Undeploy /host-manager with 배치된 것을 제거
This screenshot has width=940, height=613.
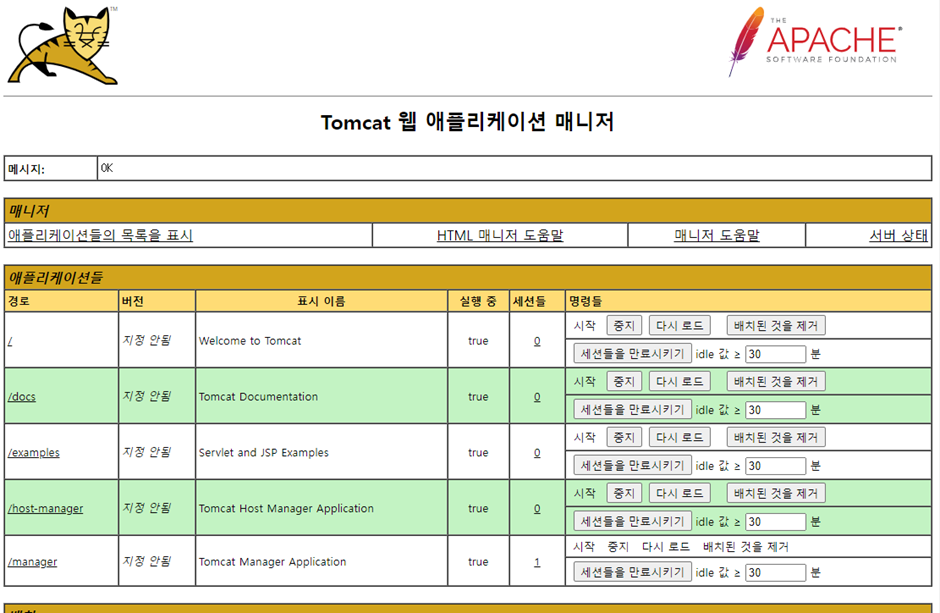pyautogui.click(x=776, y=493)
